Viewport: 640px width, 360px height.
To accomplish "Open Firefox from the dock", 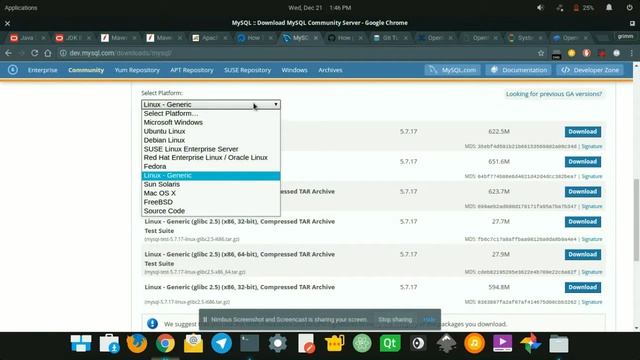I will point(137,343).
